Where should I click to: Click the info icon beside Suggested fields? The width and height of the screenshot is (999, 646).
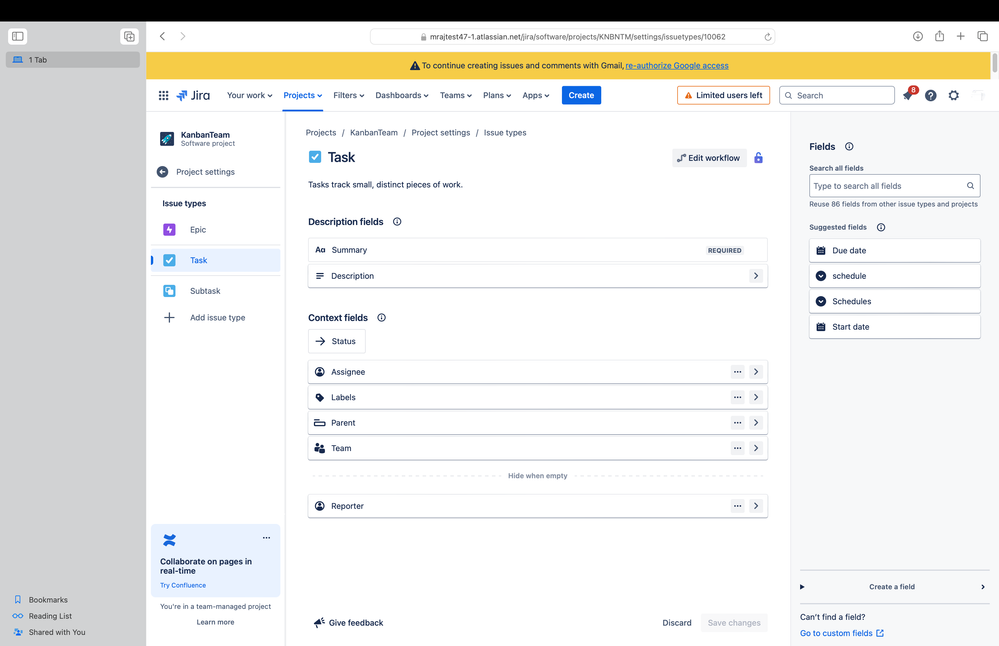(x=881, y=227)
